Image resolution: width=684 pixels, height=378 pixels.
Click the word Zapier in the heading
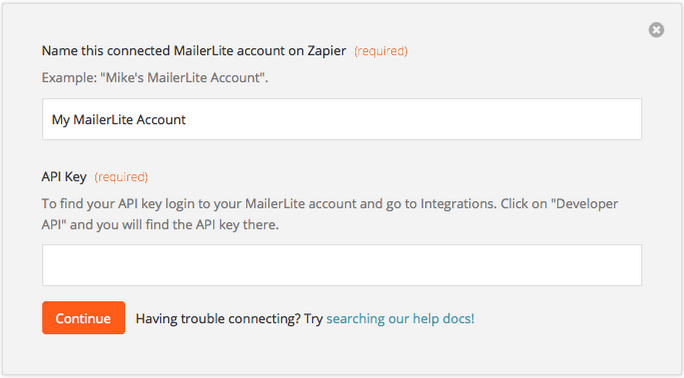pyautogui.click(x=327, y=51)
